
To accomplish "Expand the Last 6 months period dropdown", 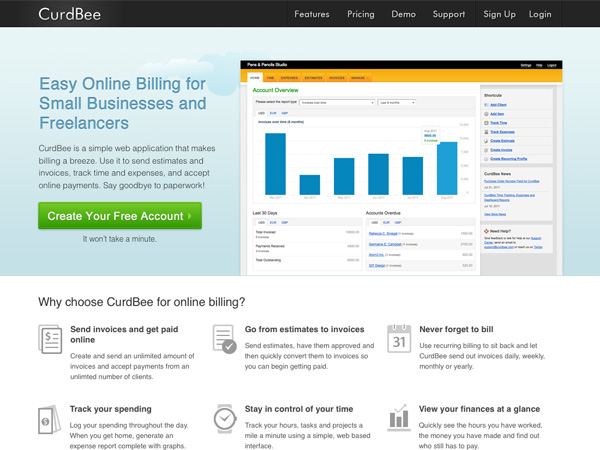I will (396, 102).
